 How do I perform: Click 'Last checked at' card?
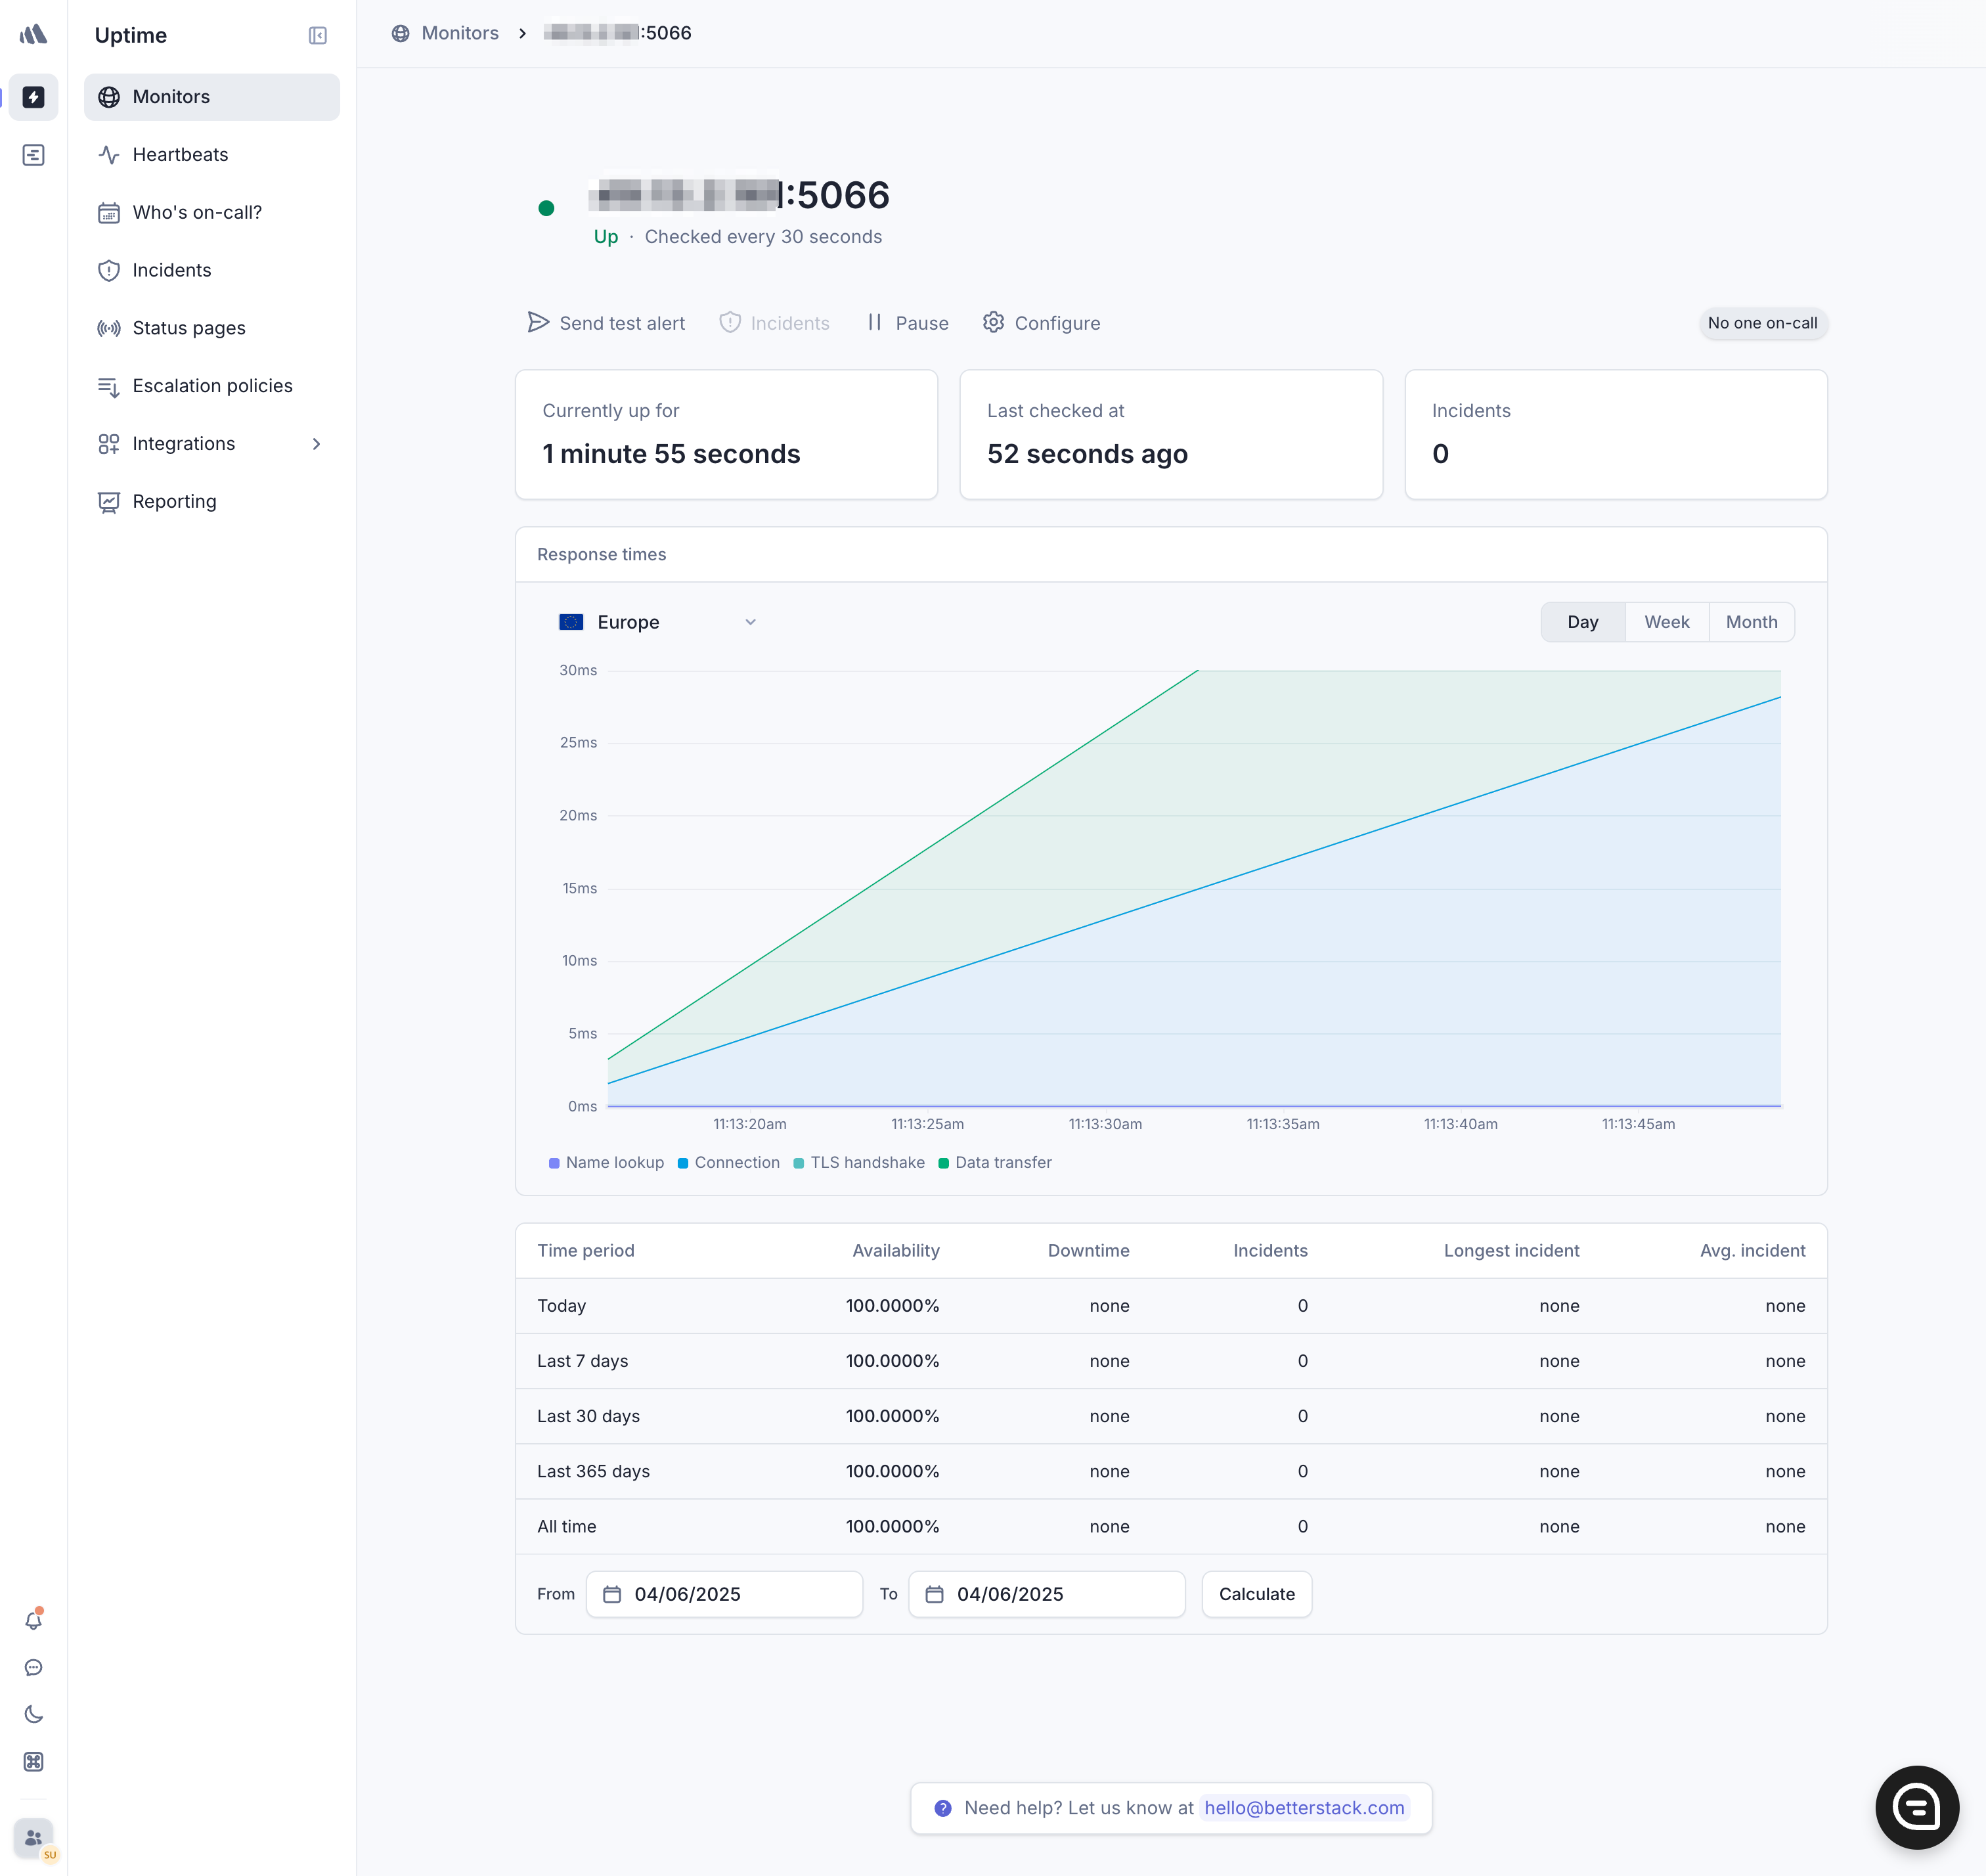coord(1171,434)
